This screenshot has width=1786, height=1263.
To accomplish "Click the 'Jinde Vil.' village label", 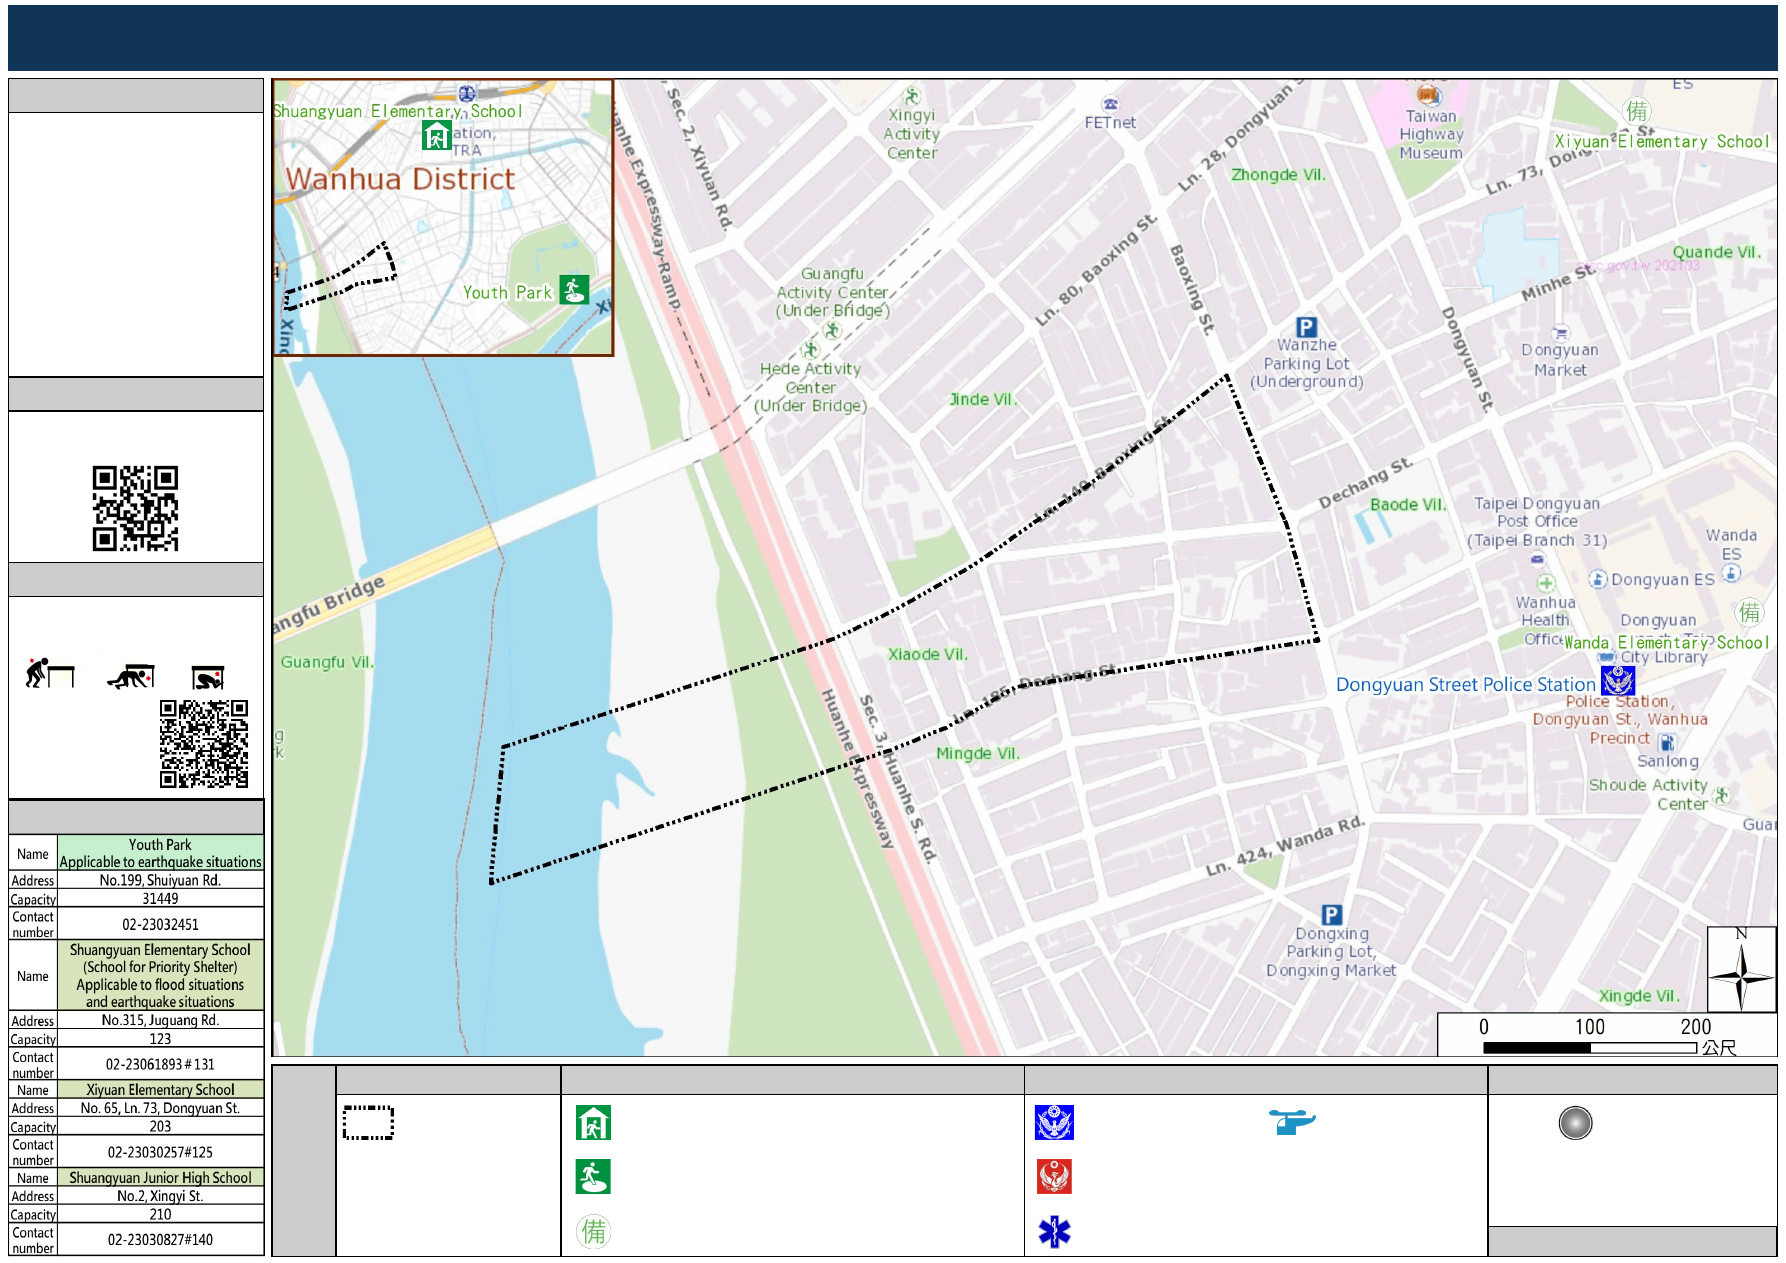I will [982, 399].
